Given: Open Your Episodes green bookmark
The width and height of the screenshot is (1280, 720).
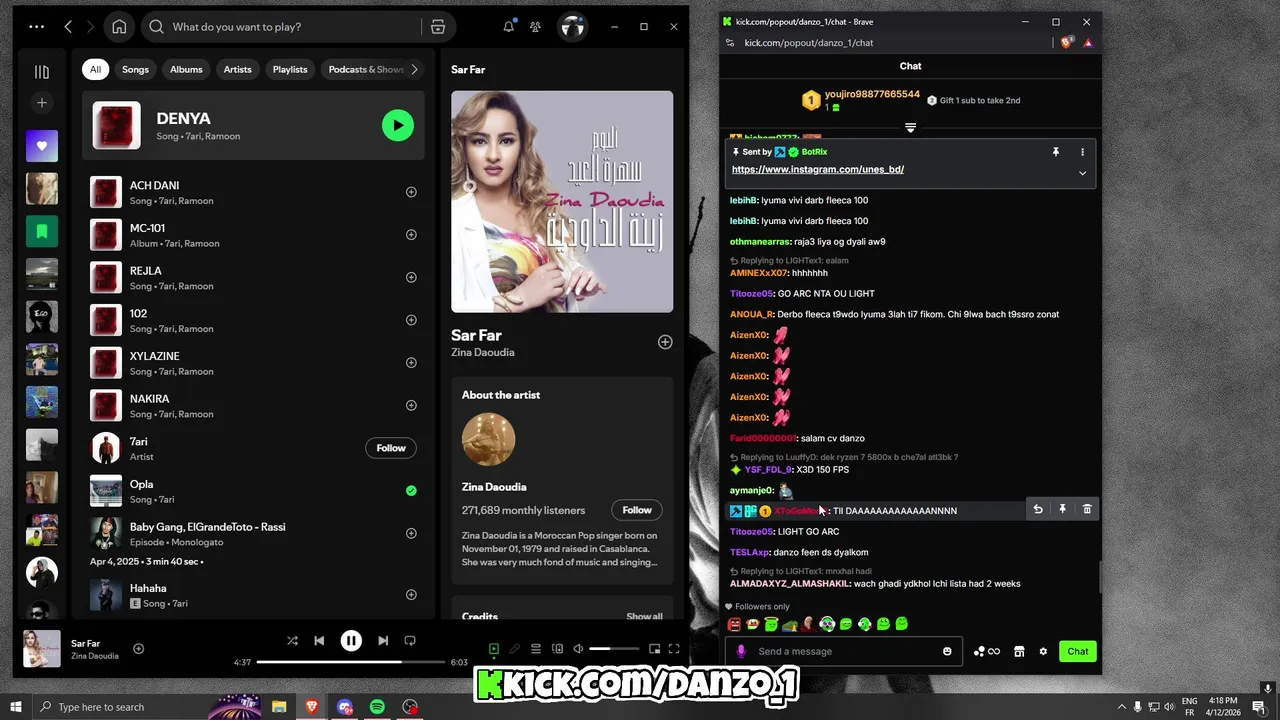Looking at the screenshot, I should [42, 232].
